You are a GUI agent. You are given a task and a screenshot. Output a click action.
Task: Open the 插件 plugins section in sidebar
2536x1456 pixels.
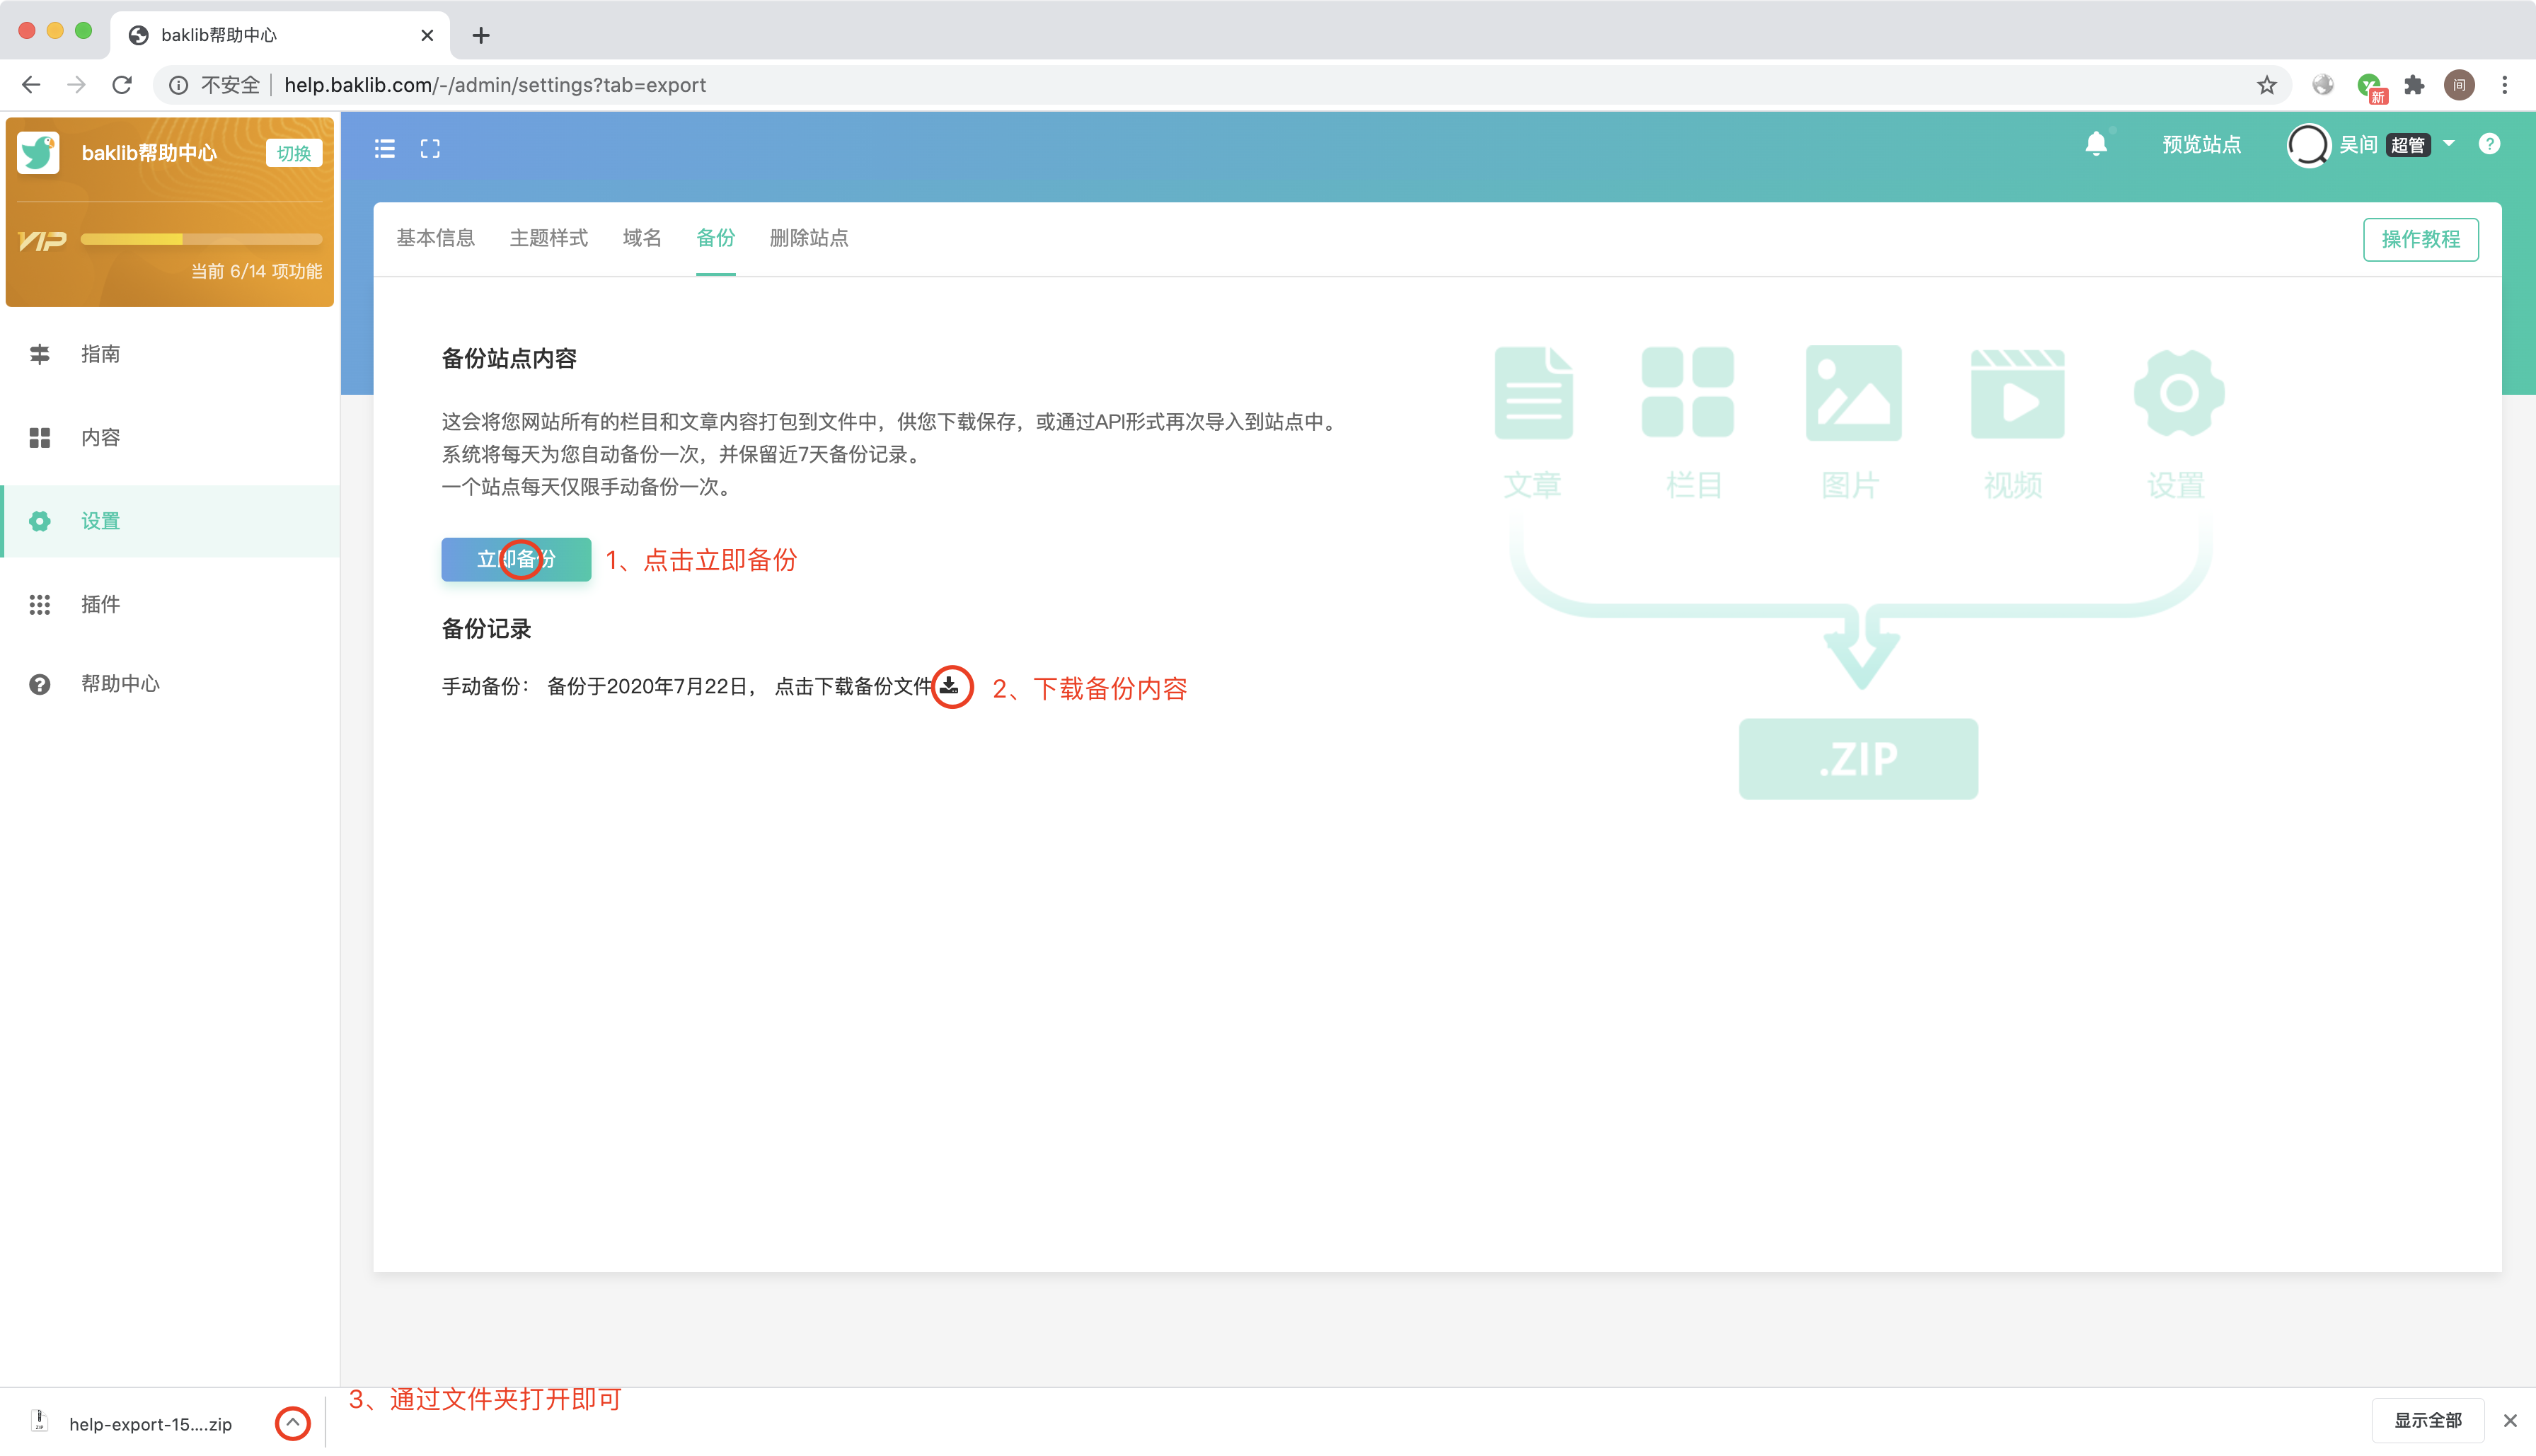tap(100, 604)
